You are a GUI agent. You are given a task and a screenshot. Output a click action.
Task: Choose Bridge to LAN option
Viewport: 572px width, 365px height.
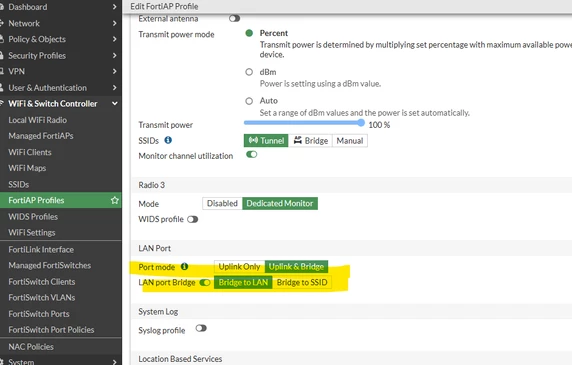tap(243, 282)
